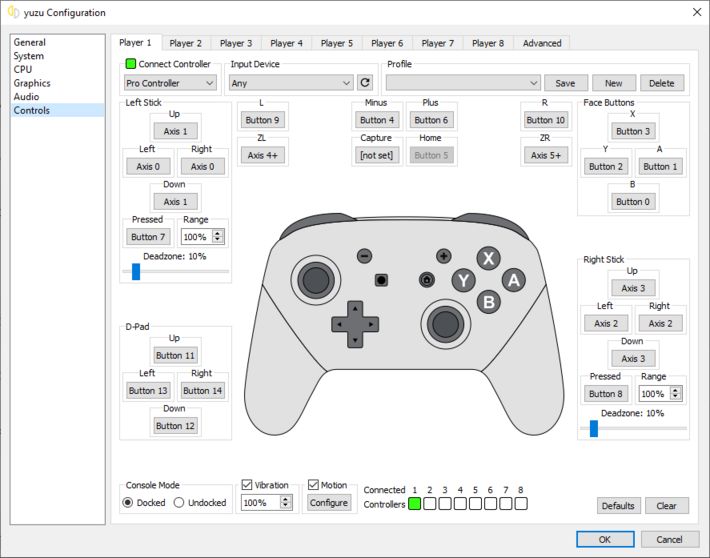Toggle connected controller 2 box
Image resolution: width=710 pixels, height=558 pixels.
tap(430, 503)
